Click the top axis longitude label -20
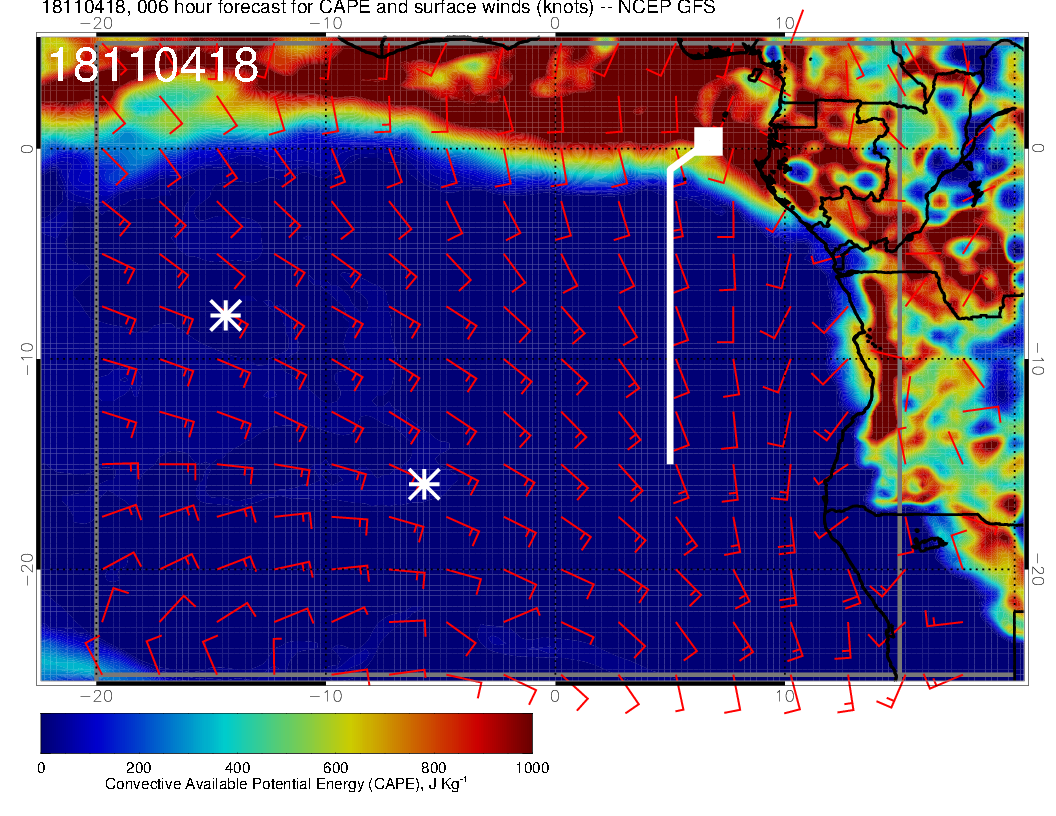Image resolution: width=1056 pixels, height=816 pixels. coord(96,23)
